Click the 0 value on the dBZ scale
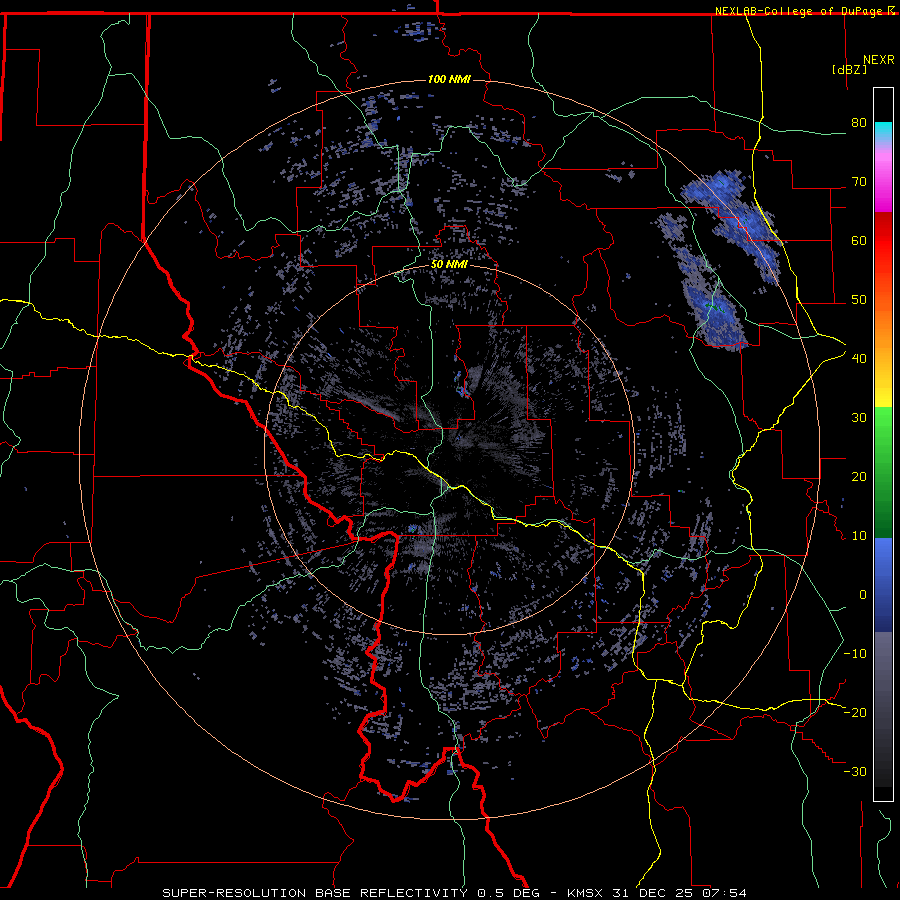 click(863, 595)
